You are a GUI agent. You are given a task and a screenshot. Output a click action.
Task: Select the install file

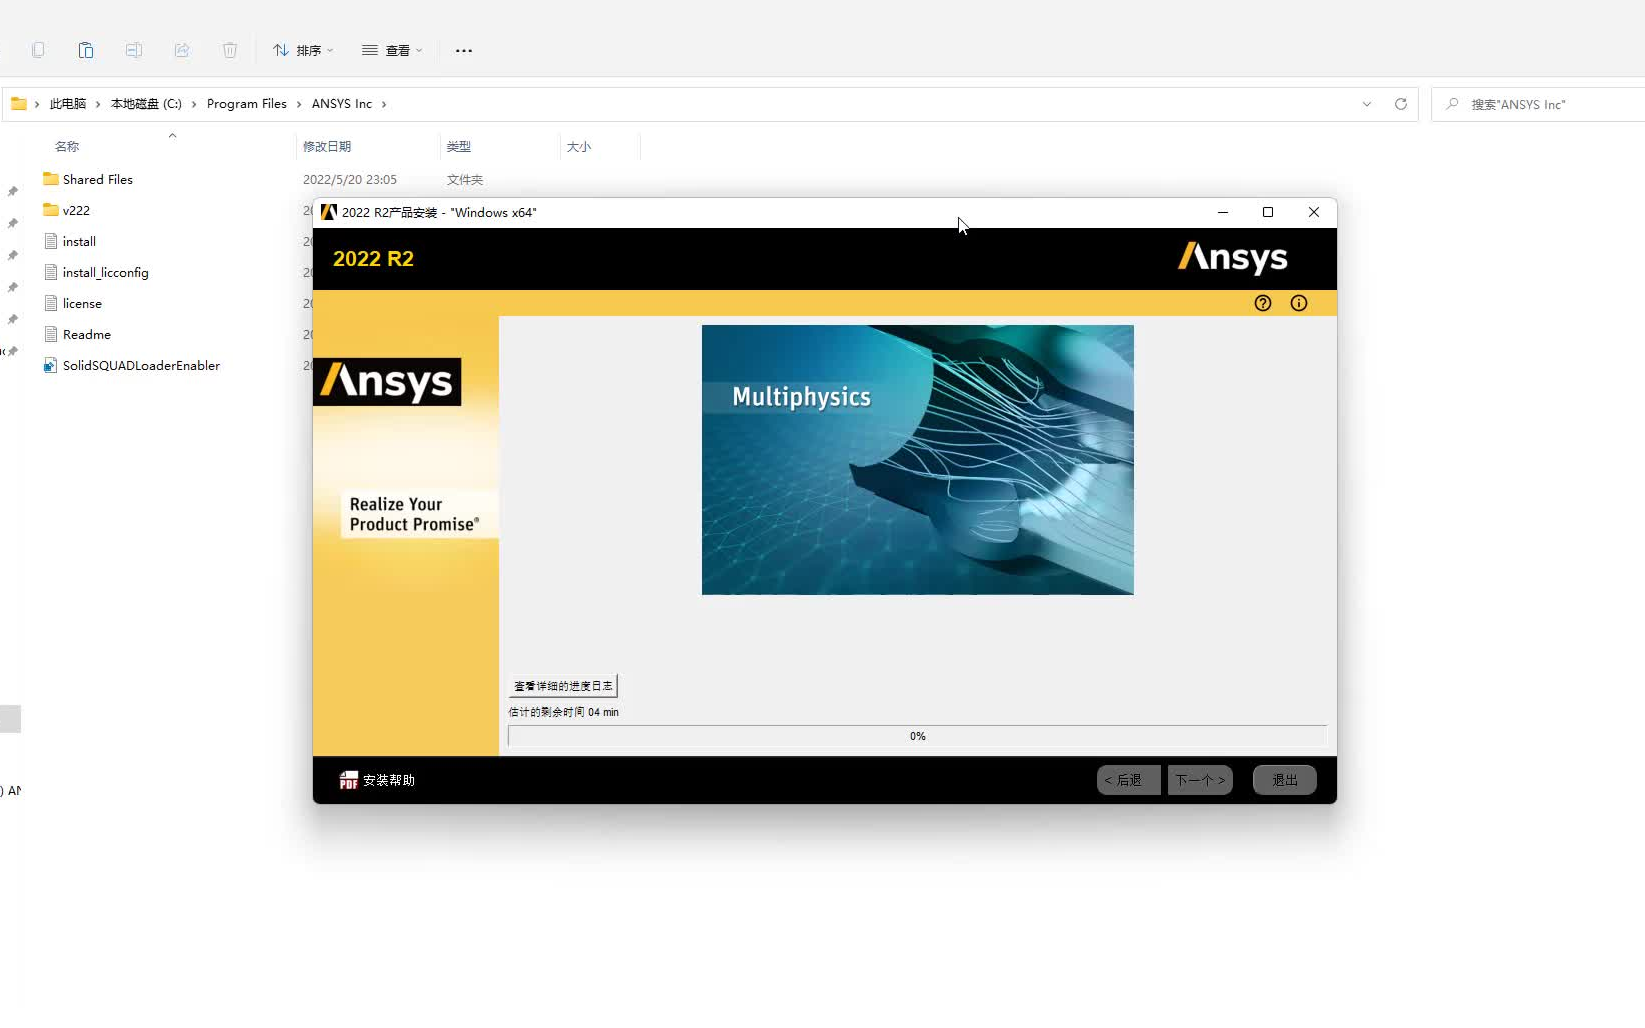[79, 242]
